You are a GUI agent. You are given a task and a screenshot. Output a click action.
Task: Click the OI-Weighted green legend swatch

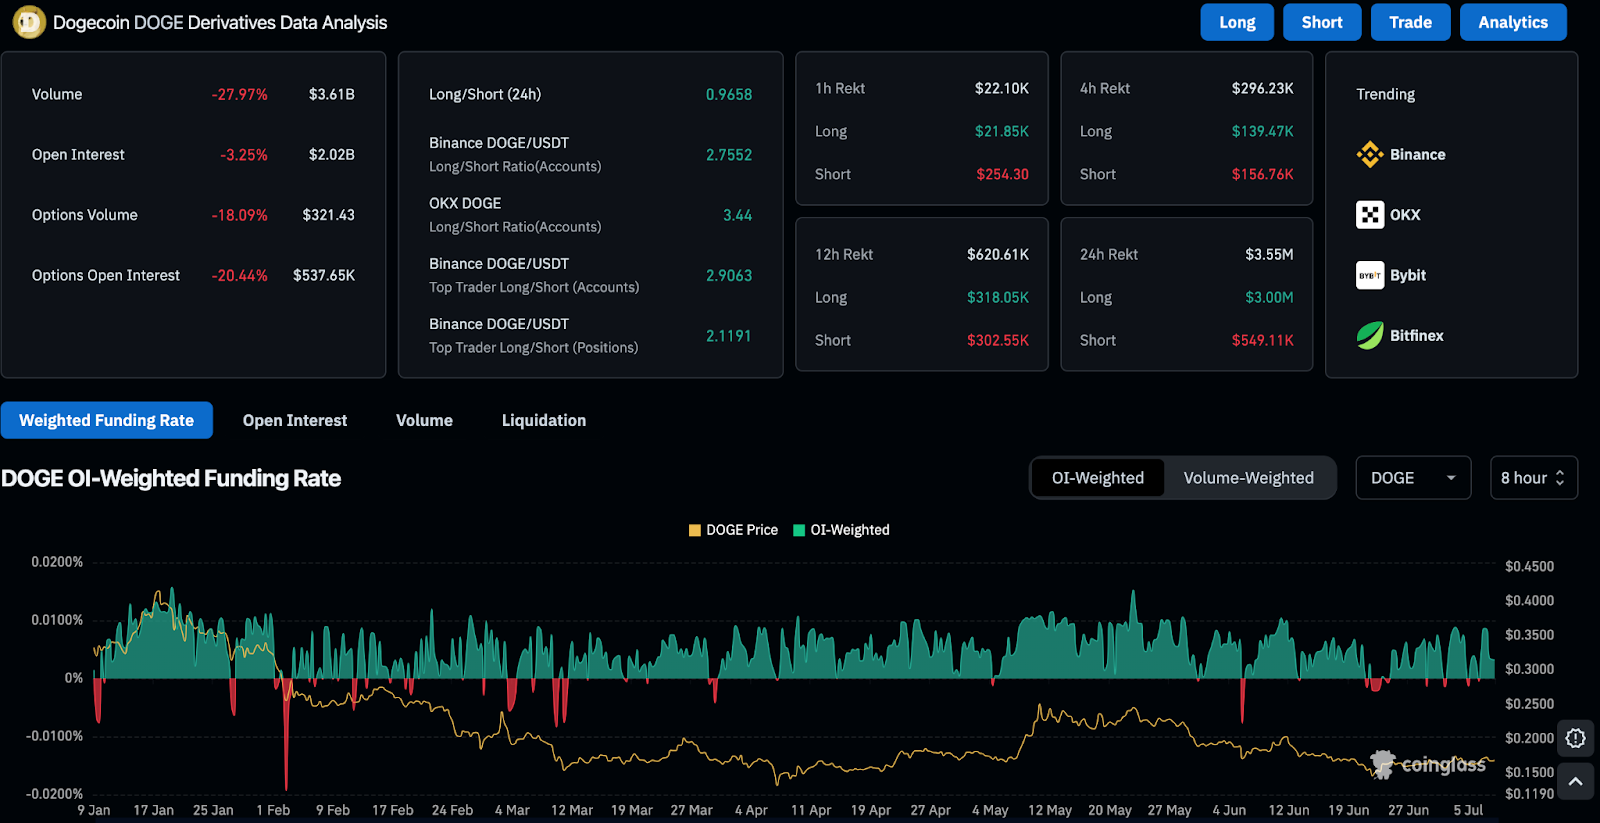[x=799, y=530]
